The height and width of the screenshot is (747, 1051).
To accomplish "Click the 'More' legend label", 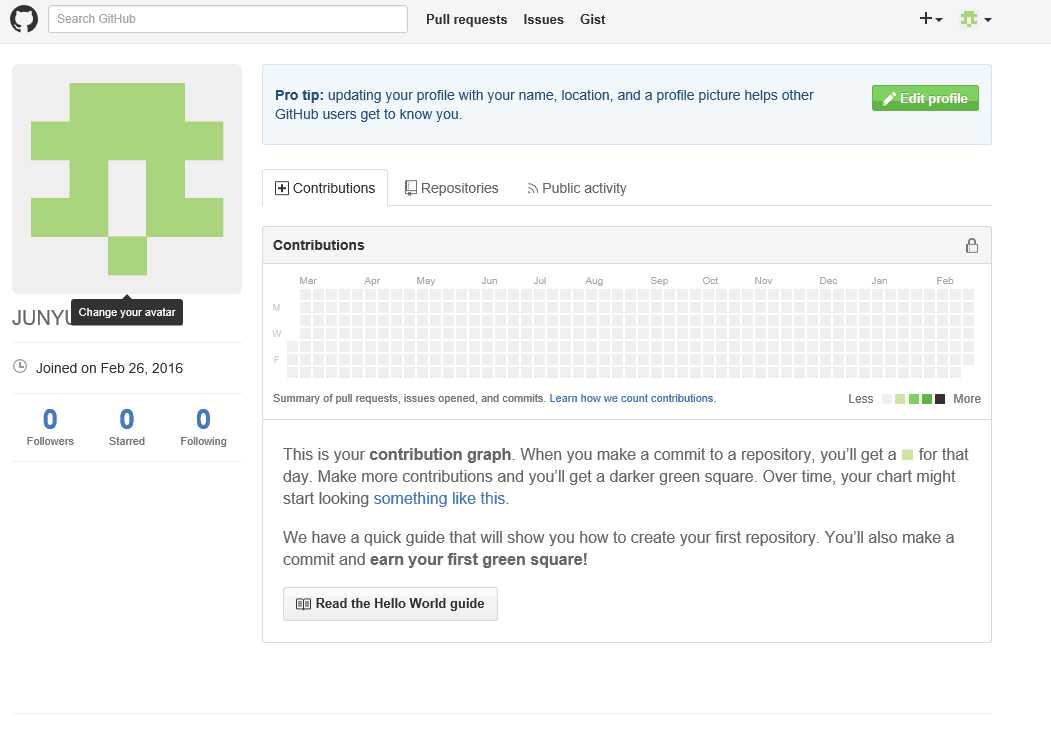I will tap(967, 399).
